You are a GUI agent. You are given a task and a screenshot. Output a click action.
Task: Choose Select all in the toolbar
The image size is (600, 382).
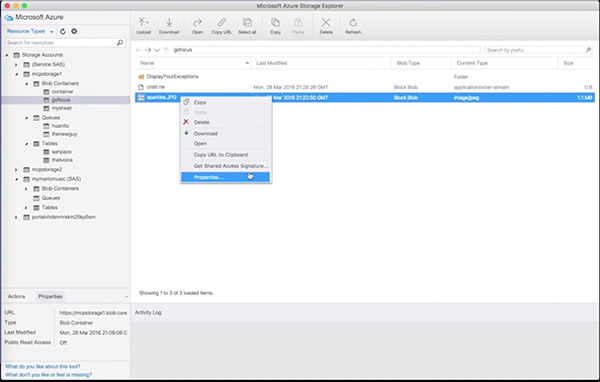(x=247, y=26)
